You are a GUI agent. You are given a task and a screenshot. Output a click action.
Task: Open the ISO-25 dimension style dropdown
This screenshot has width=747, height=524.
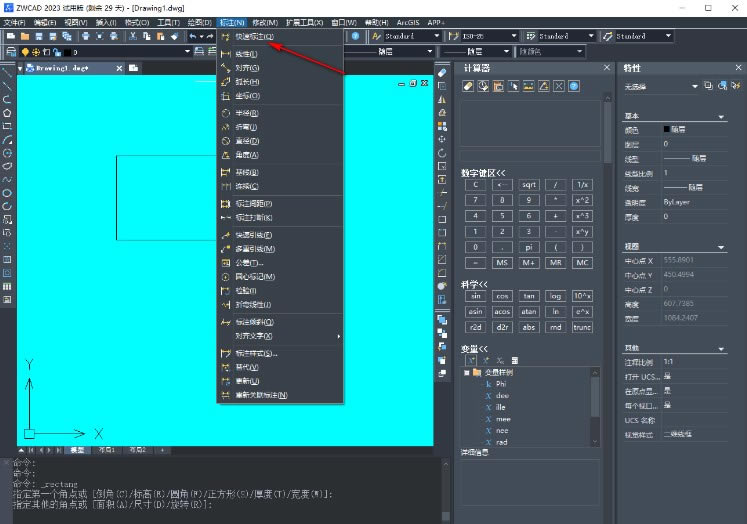click(x=514, y=36)
